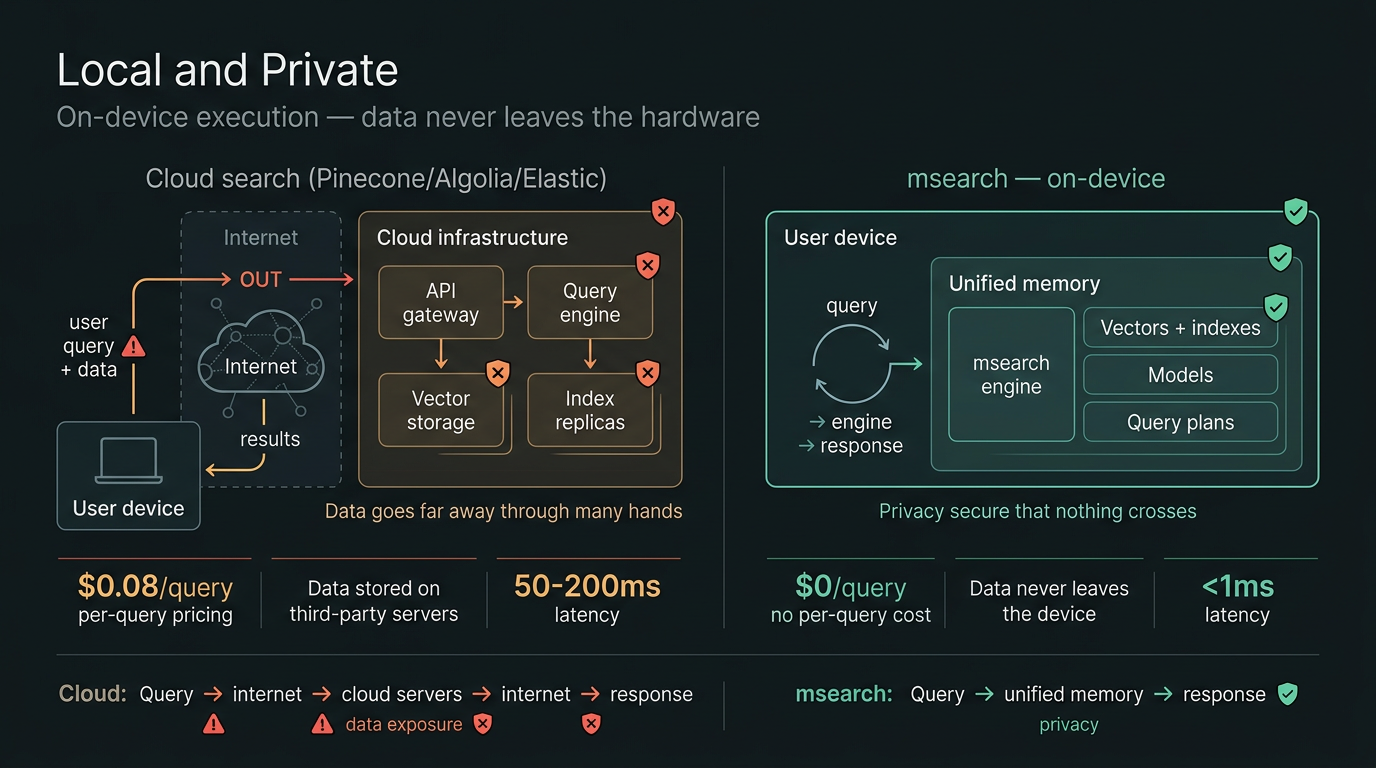Viewport: 1376px width, 768px height.
Task: Click the down arrow from API gateway to Vector storage
Action: tap(441, 354)
